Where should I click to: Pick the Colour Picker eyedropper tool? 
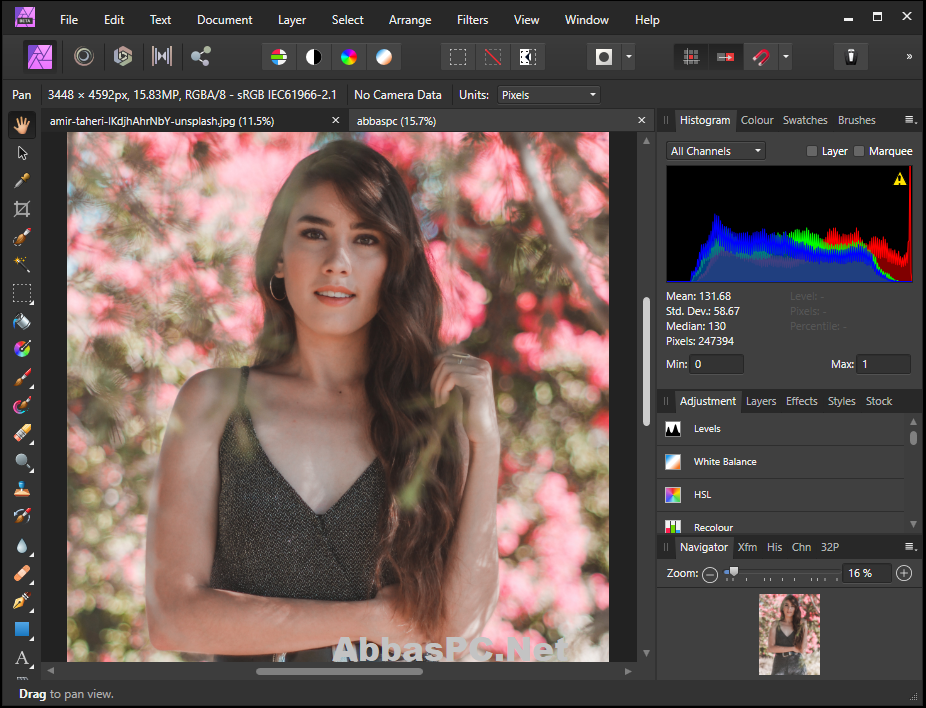tap(22, 180)
